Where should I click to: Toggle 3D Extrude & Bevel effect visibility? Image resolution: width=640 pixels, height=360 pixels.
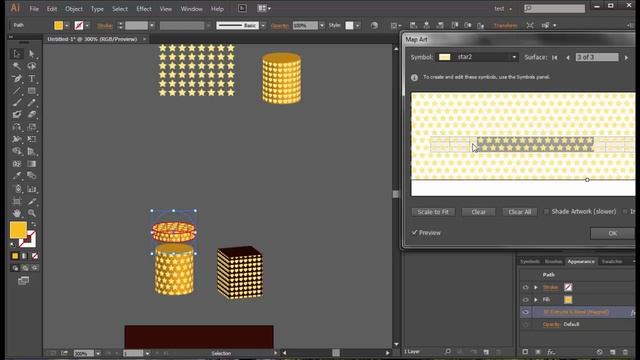point(526,312)
